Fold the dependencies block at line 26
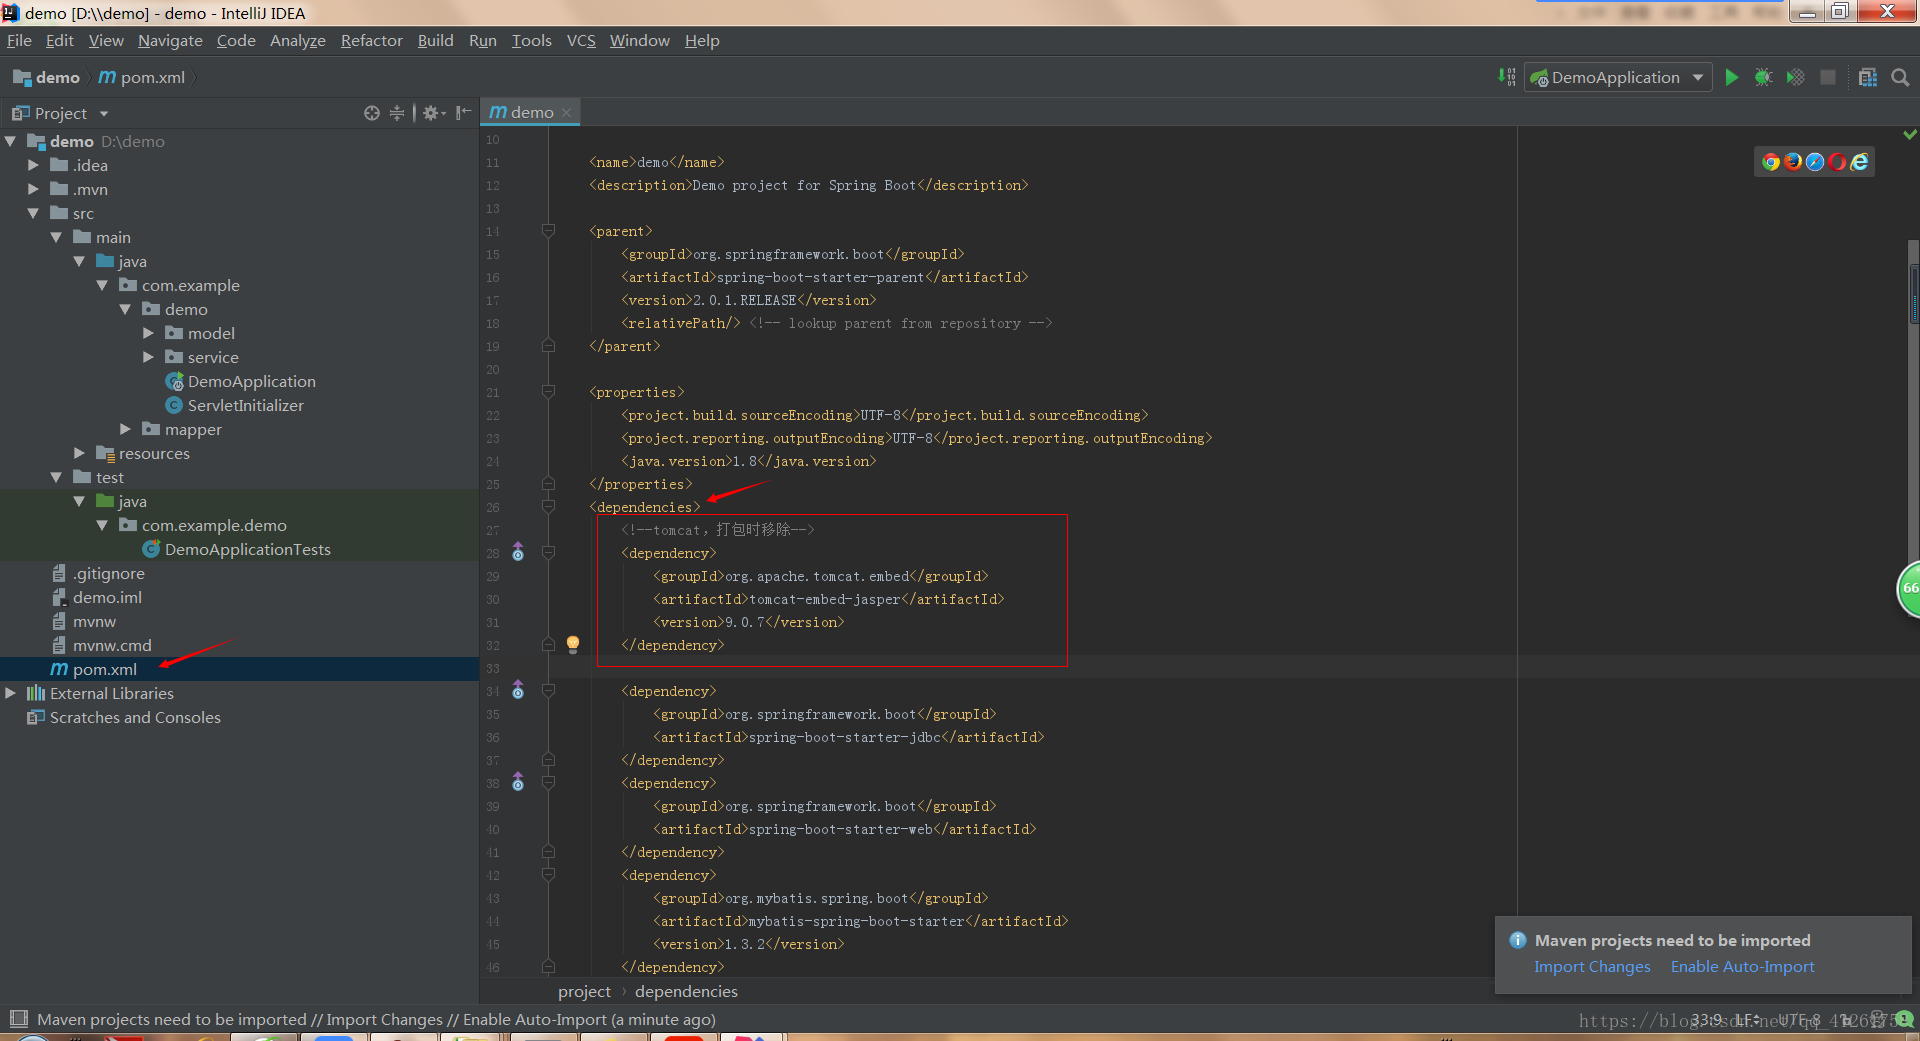 [548, 507]
